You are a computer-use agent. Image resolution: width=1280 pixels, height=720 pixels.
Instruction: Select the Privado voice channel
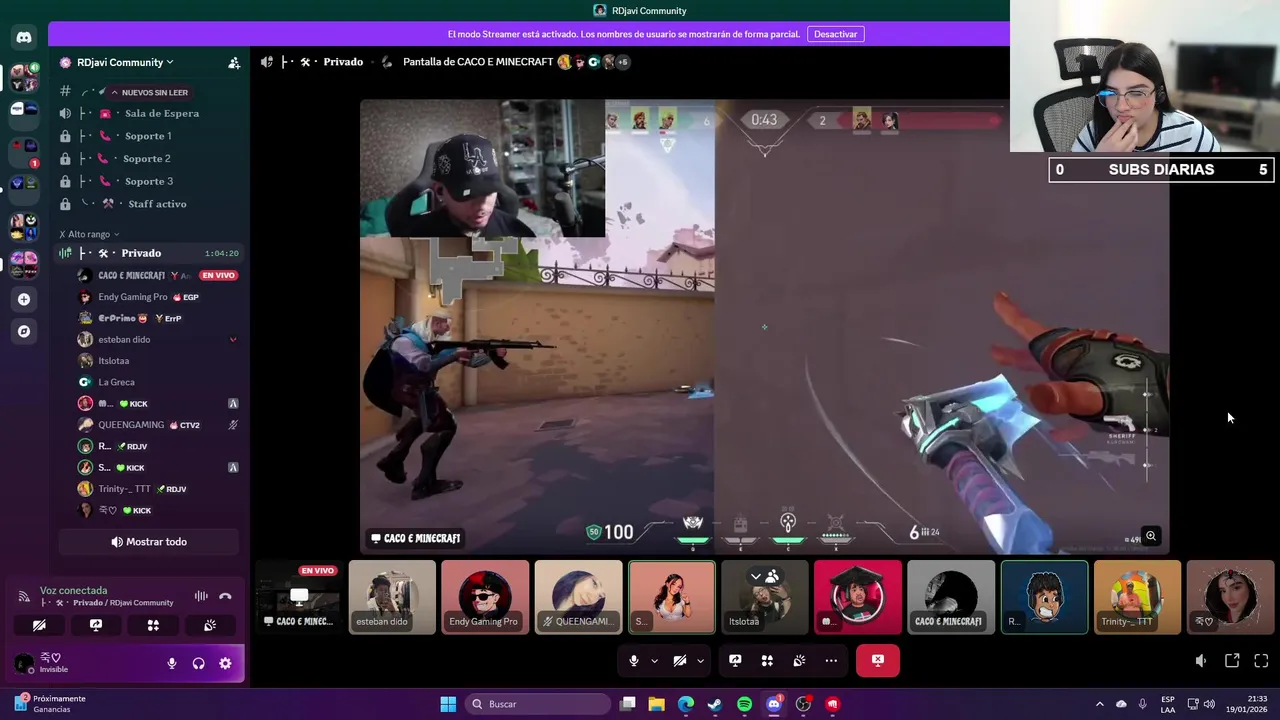pos(148,253)
